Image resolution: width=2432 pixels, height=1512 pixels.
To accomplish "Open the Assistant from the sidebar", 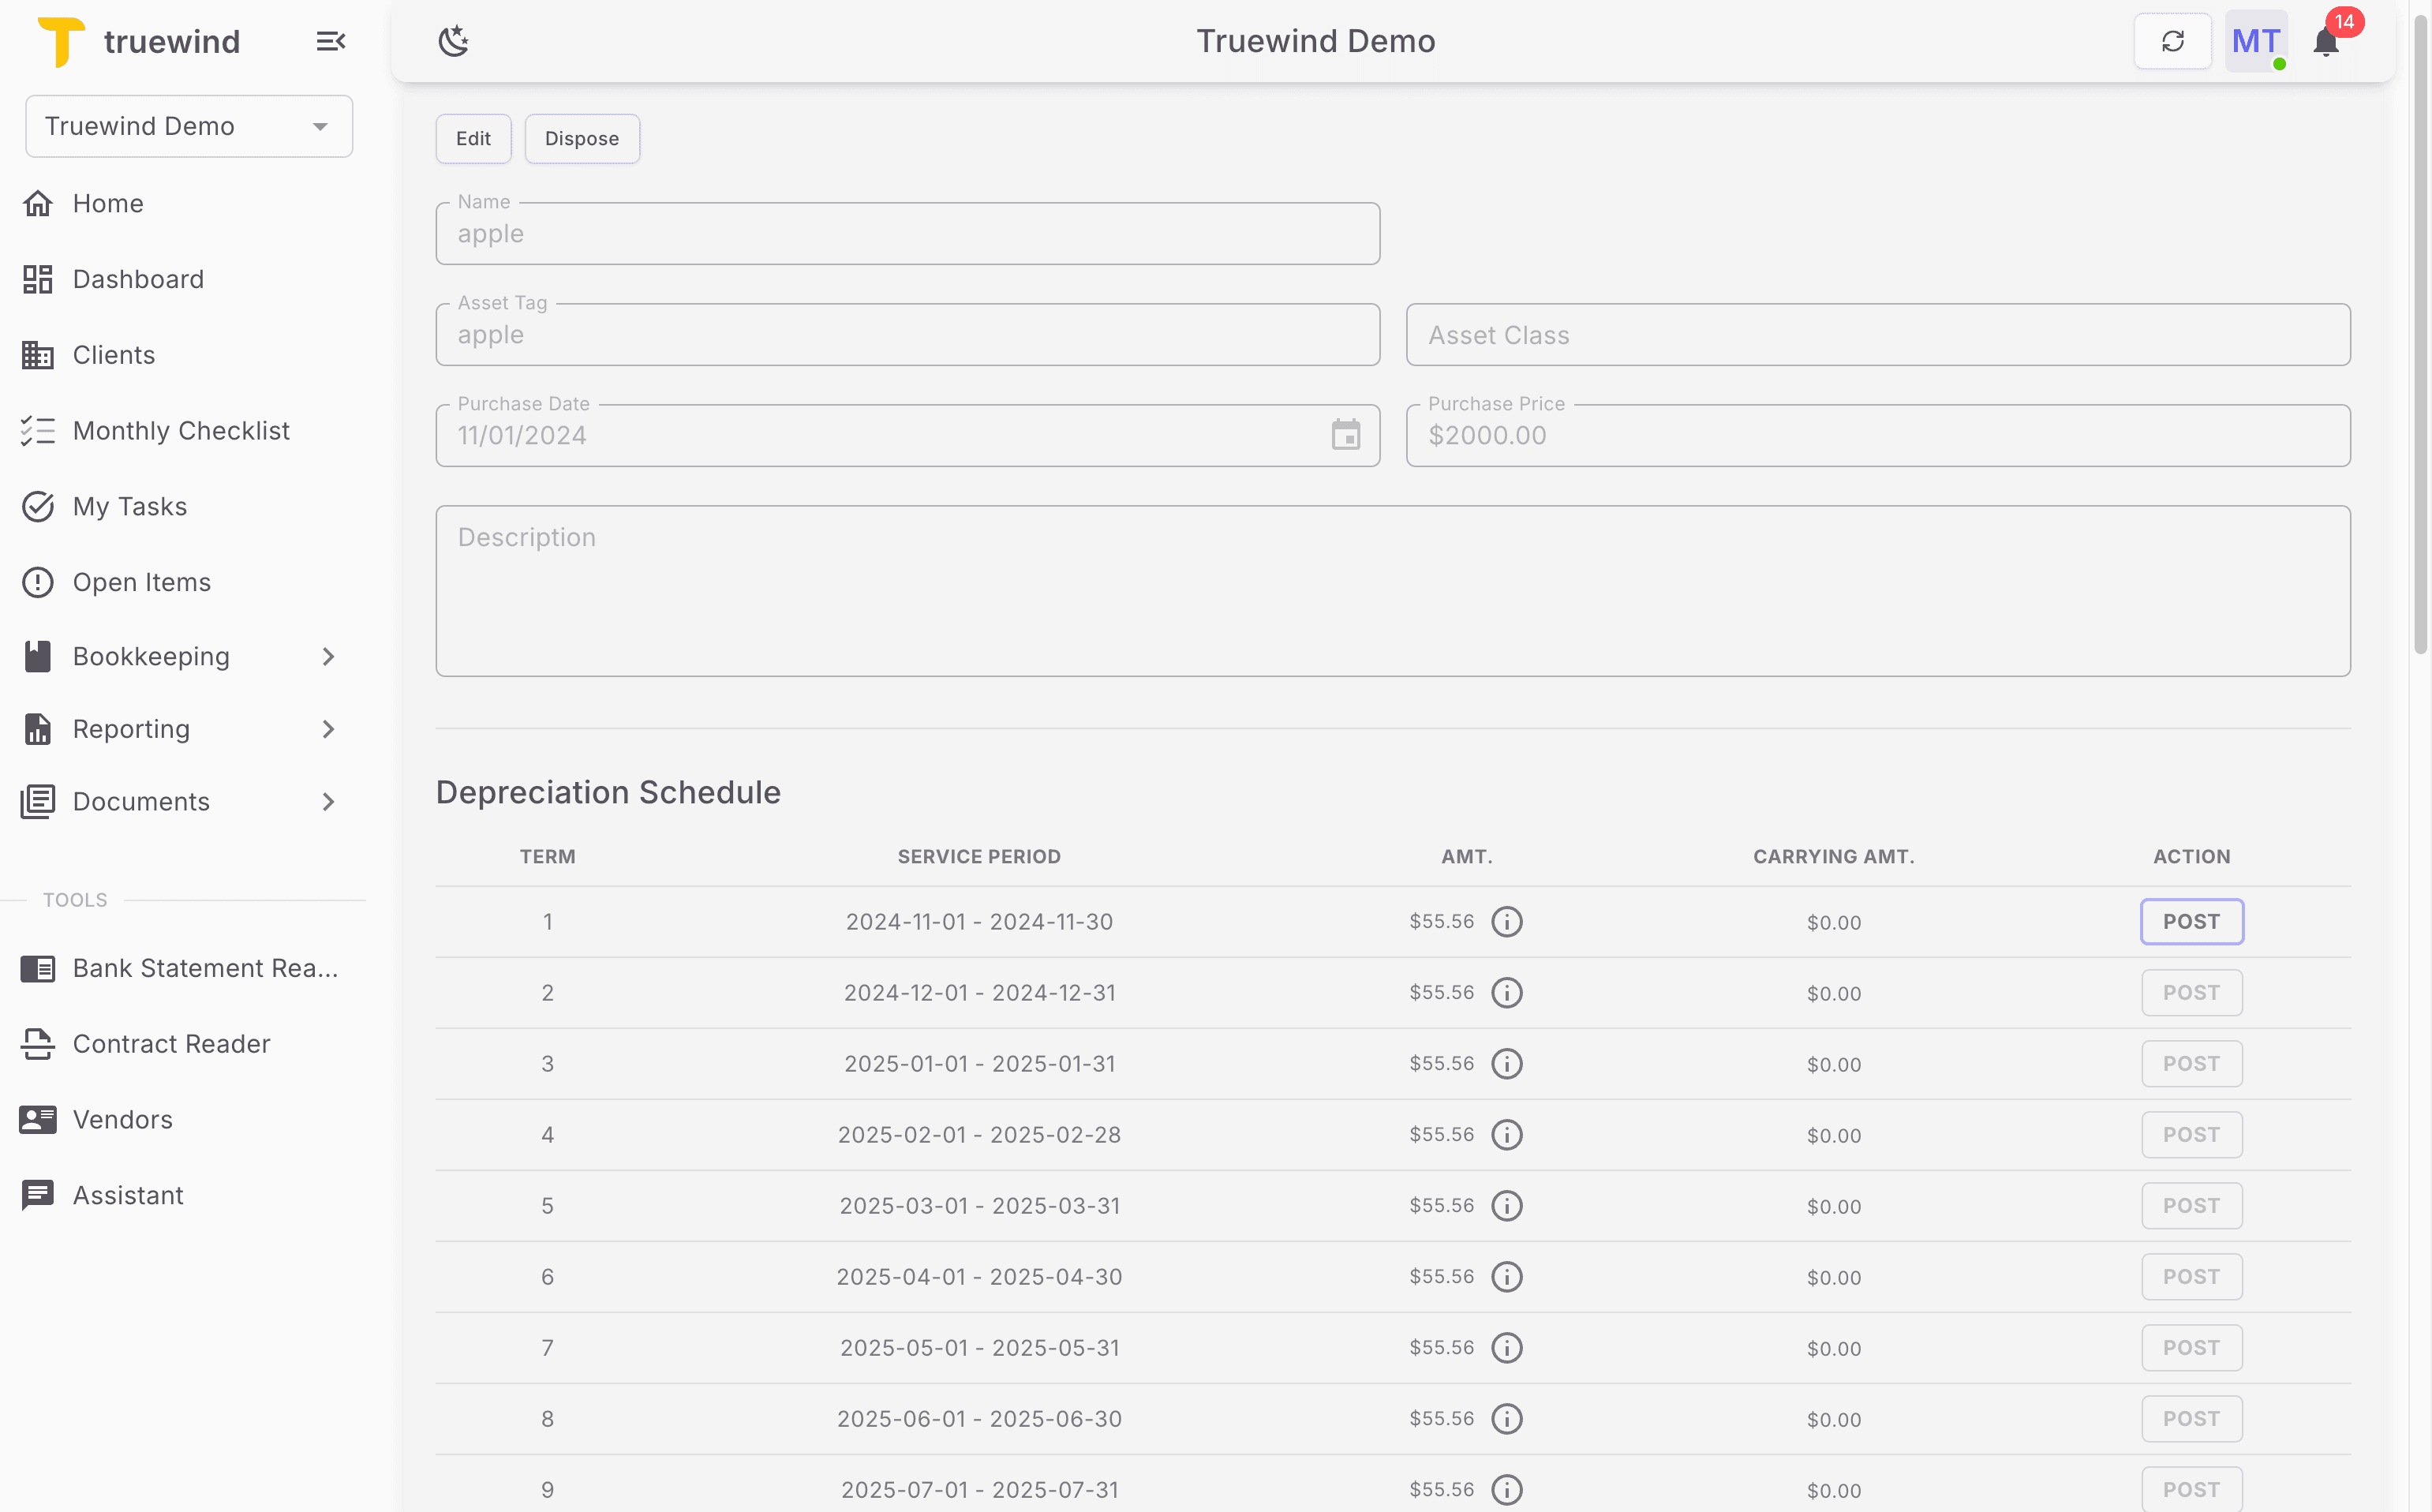I will click(128, 1195).
